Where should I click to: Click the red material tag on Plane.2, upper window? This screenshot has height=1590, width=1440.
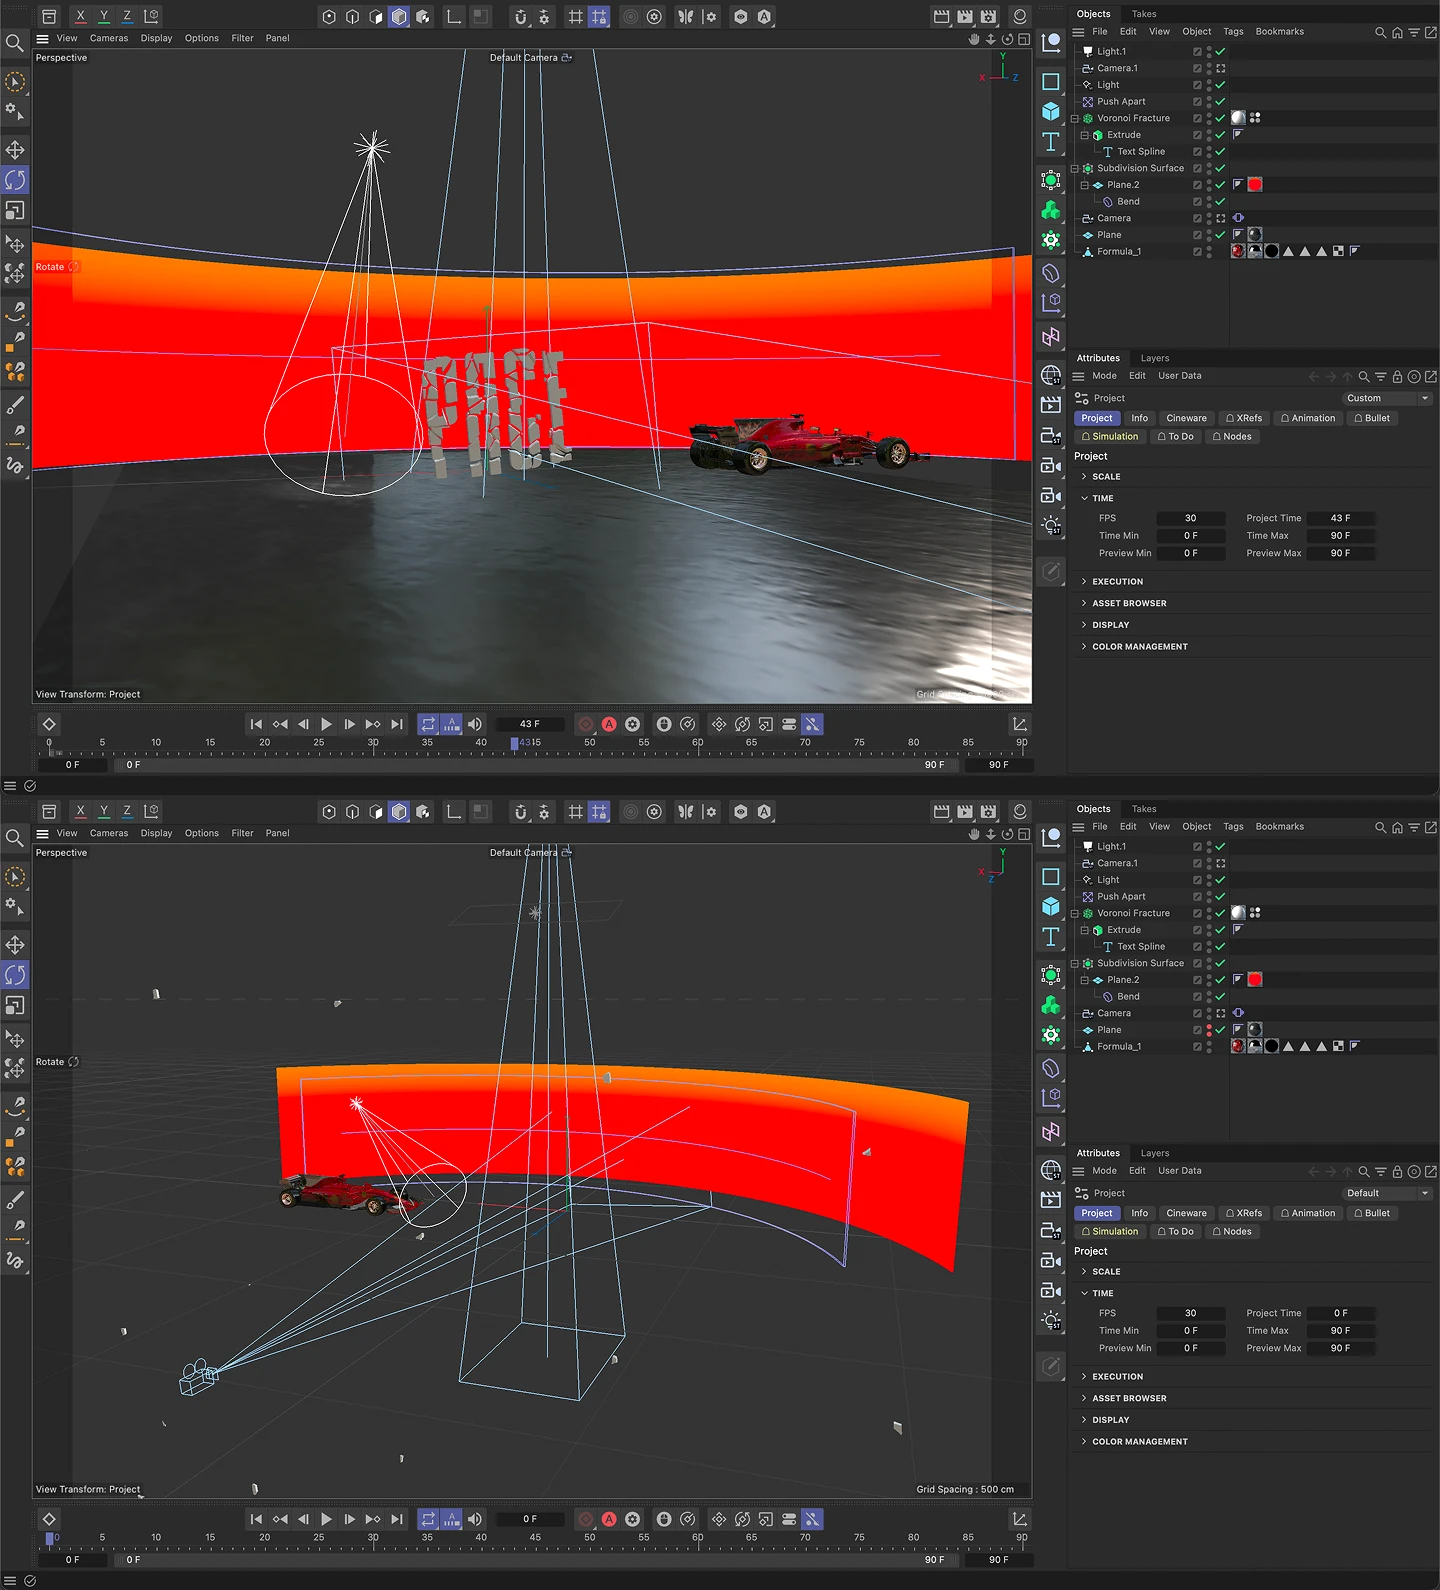click(x=1255, y=185)
